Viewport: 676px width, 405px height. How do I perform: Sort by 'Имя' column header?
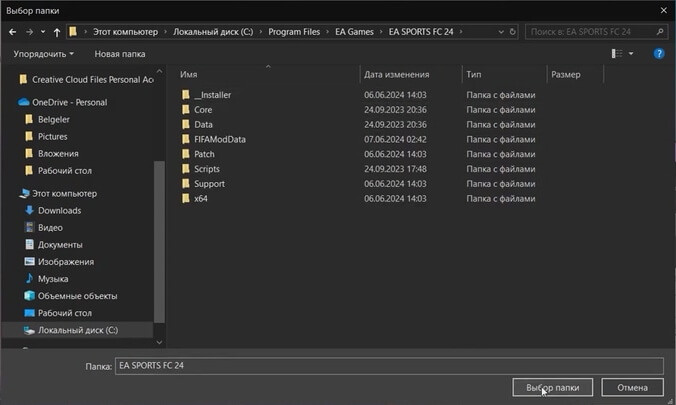pyautogui.click(x=188, y=75)
